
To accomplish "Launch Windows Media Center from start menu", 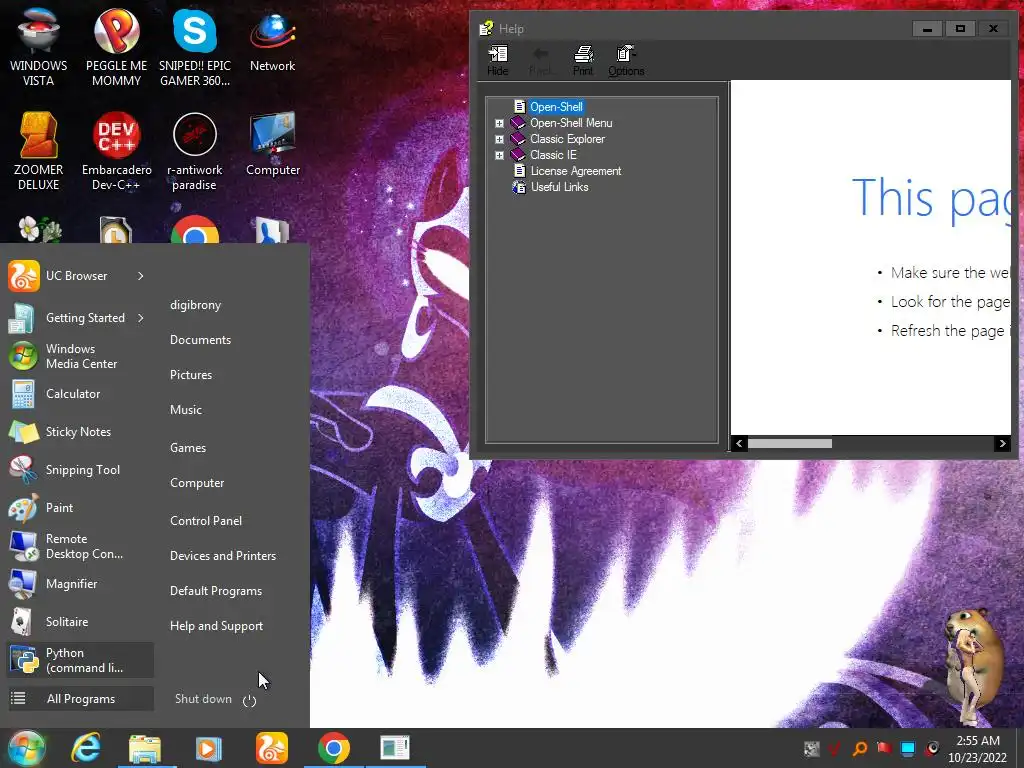I will 80,356.
